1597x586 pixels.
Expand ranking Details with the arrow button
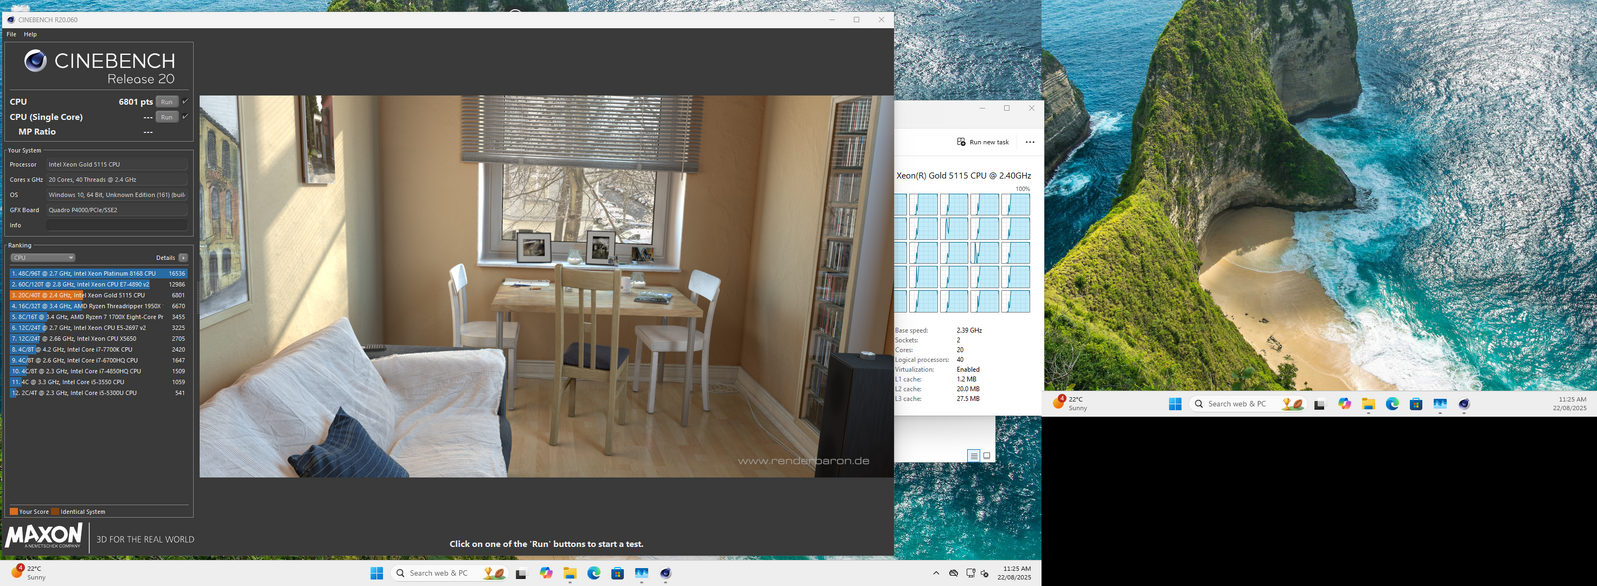tap(183, 258)
